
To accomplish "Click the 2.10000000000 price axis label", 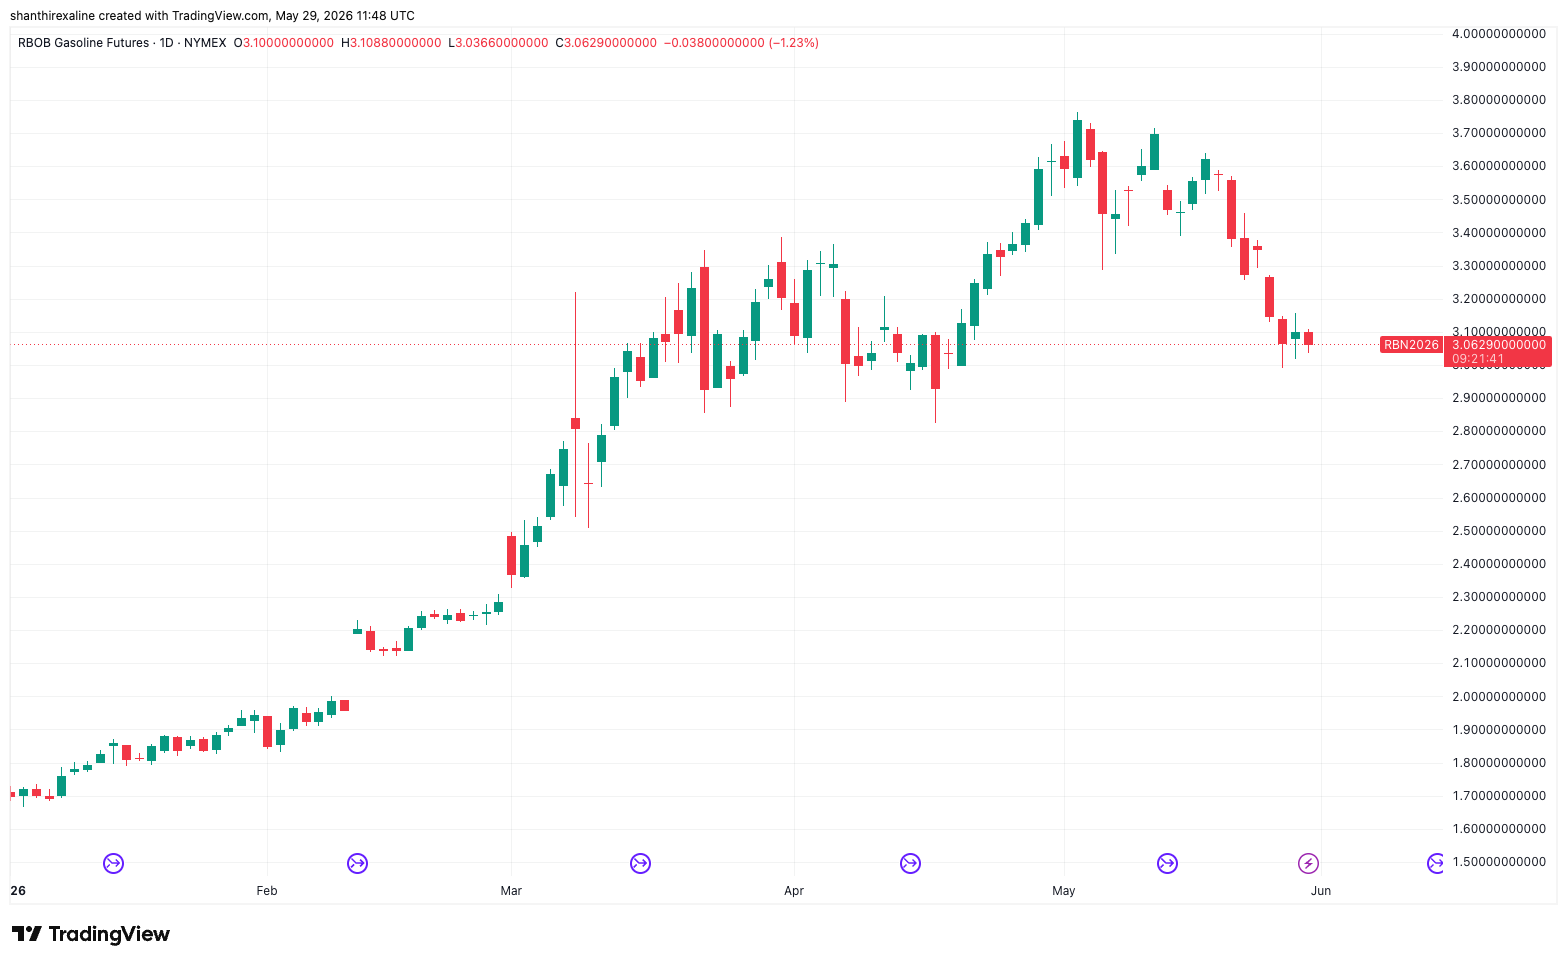I will [x=1499, y=663].
